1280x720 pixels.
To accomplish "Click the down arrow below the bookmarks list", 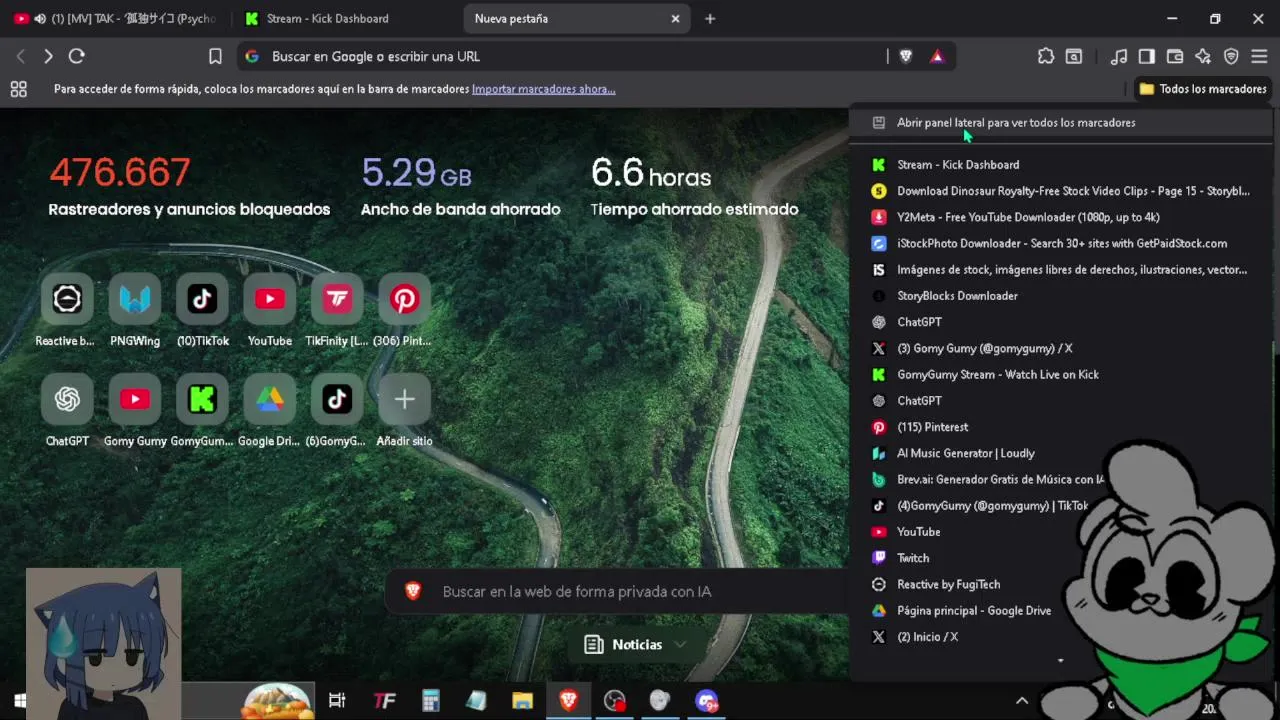I will pyautogui.click(x=1060, y=661).
